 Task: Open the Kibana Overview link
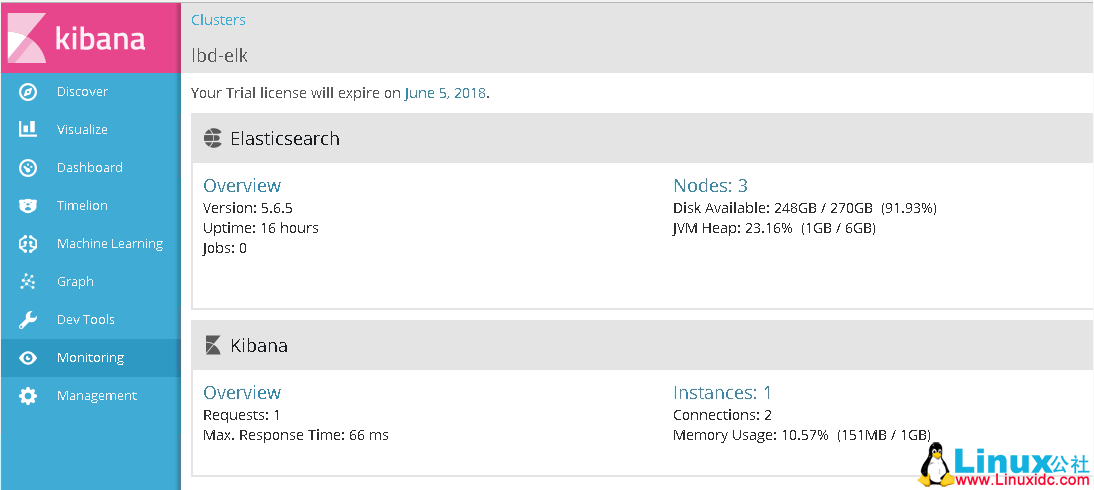pos(242,392)
